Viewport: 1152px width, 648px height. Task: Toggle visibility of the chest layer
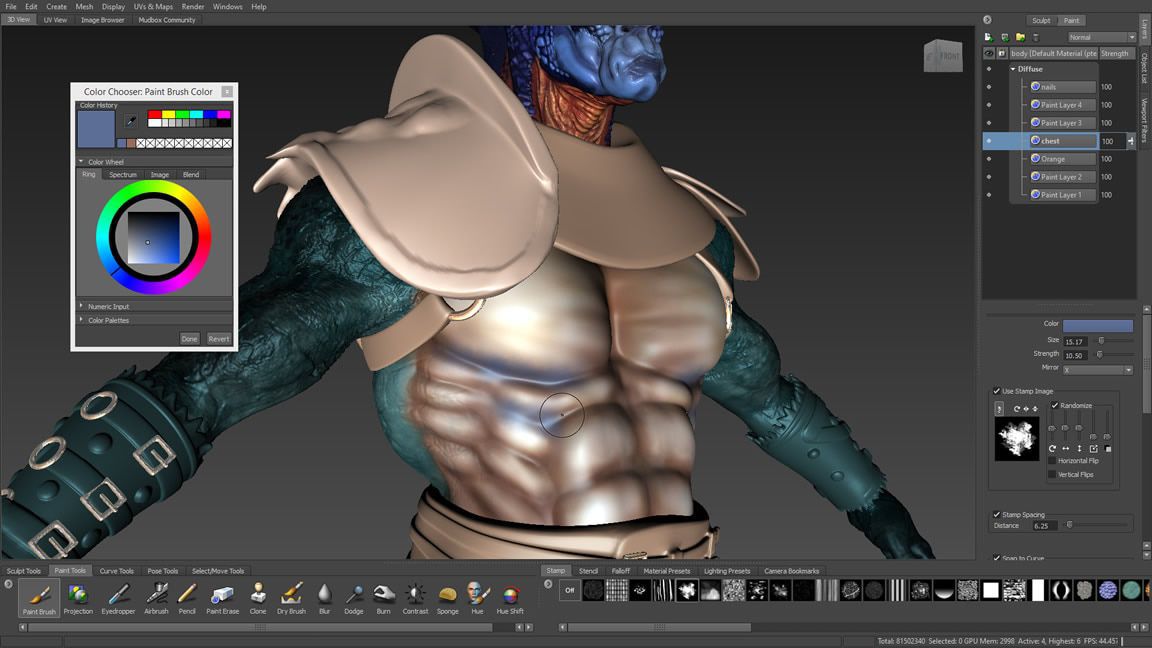pos(989,140)
